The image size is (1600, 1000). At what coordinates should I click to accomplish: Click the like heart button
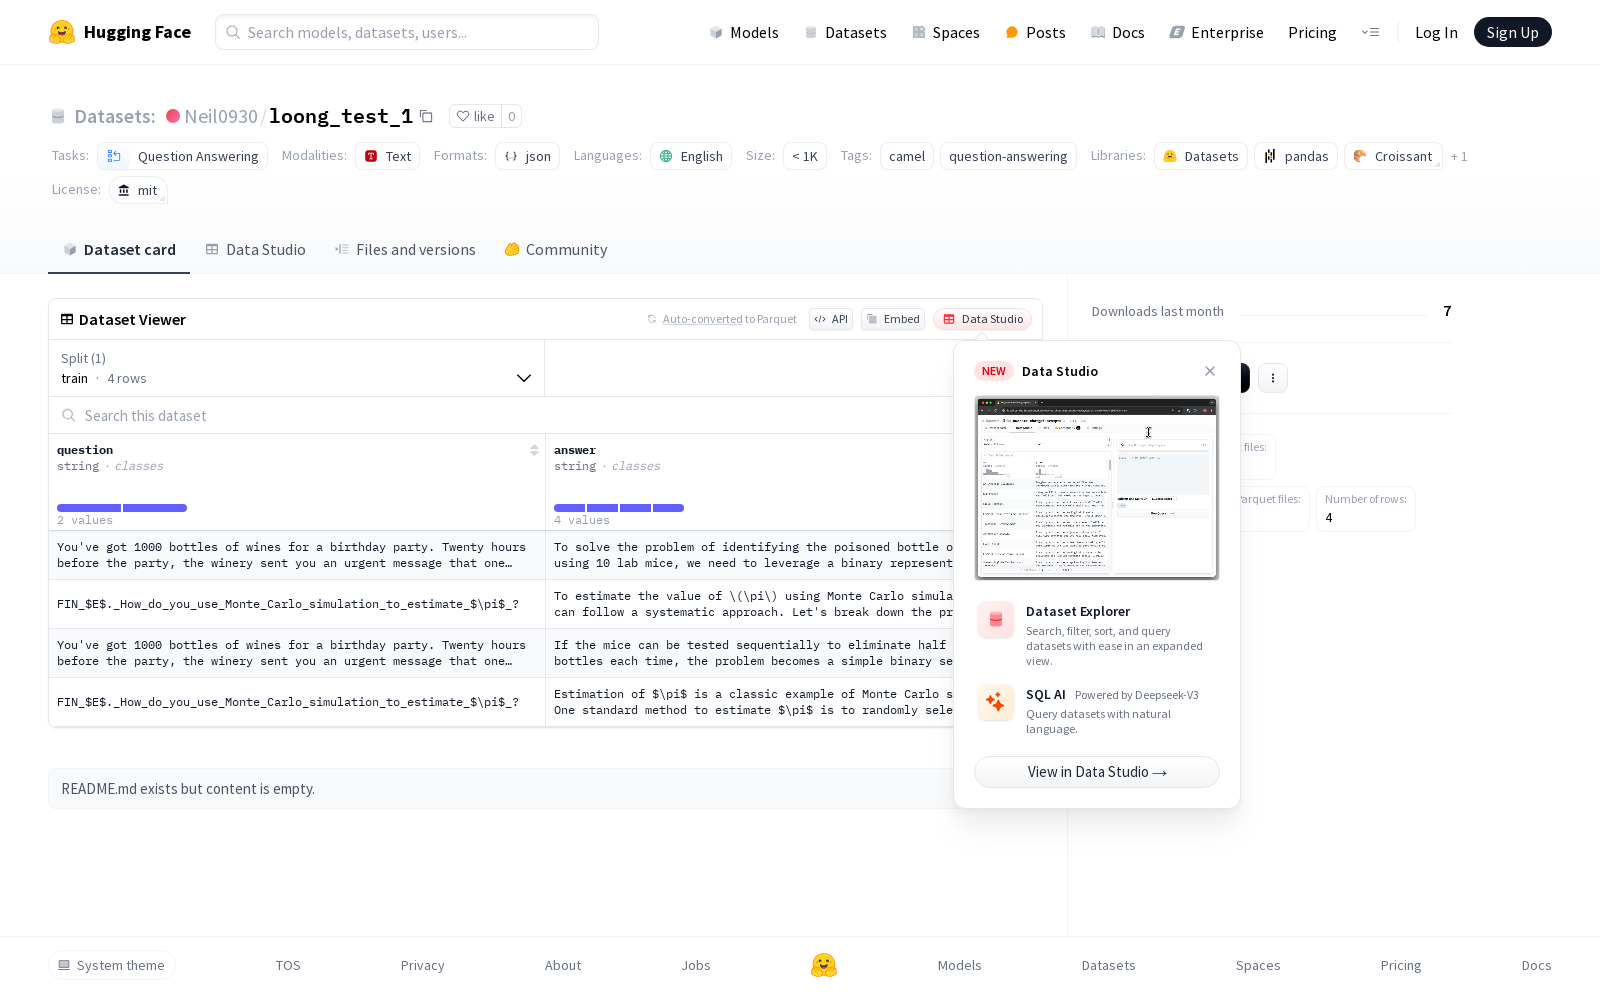click(x=475, y=116)
